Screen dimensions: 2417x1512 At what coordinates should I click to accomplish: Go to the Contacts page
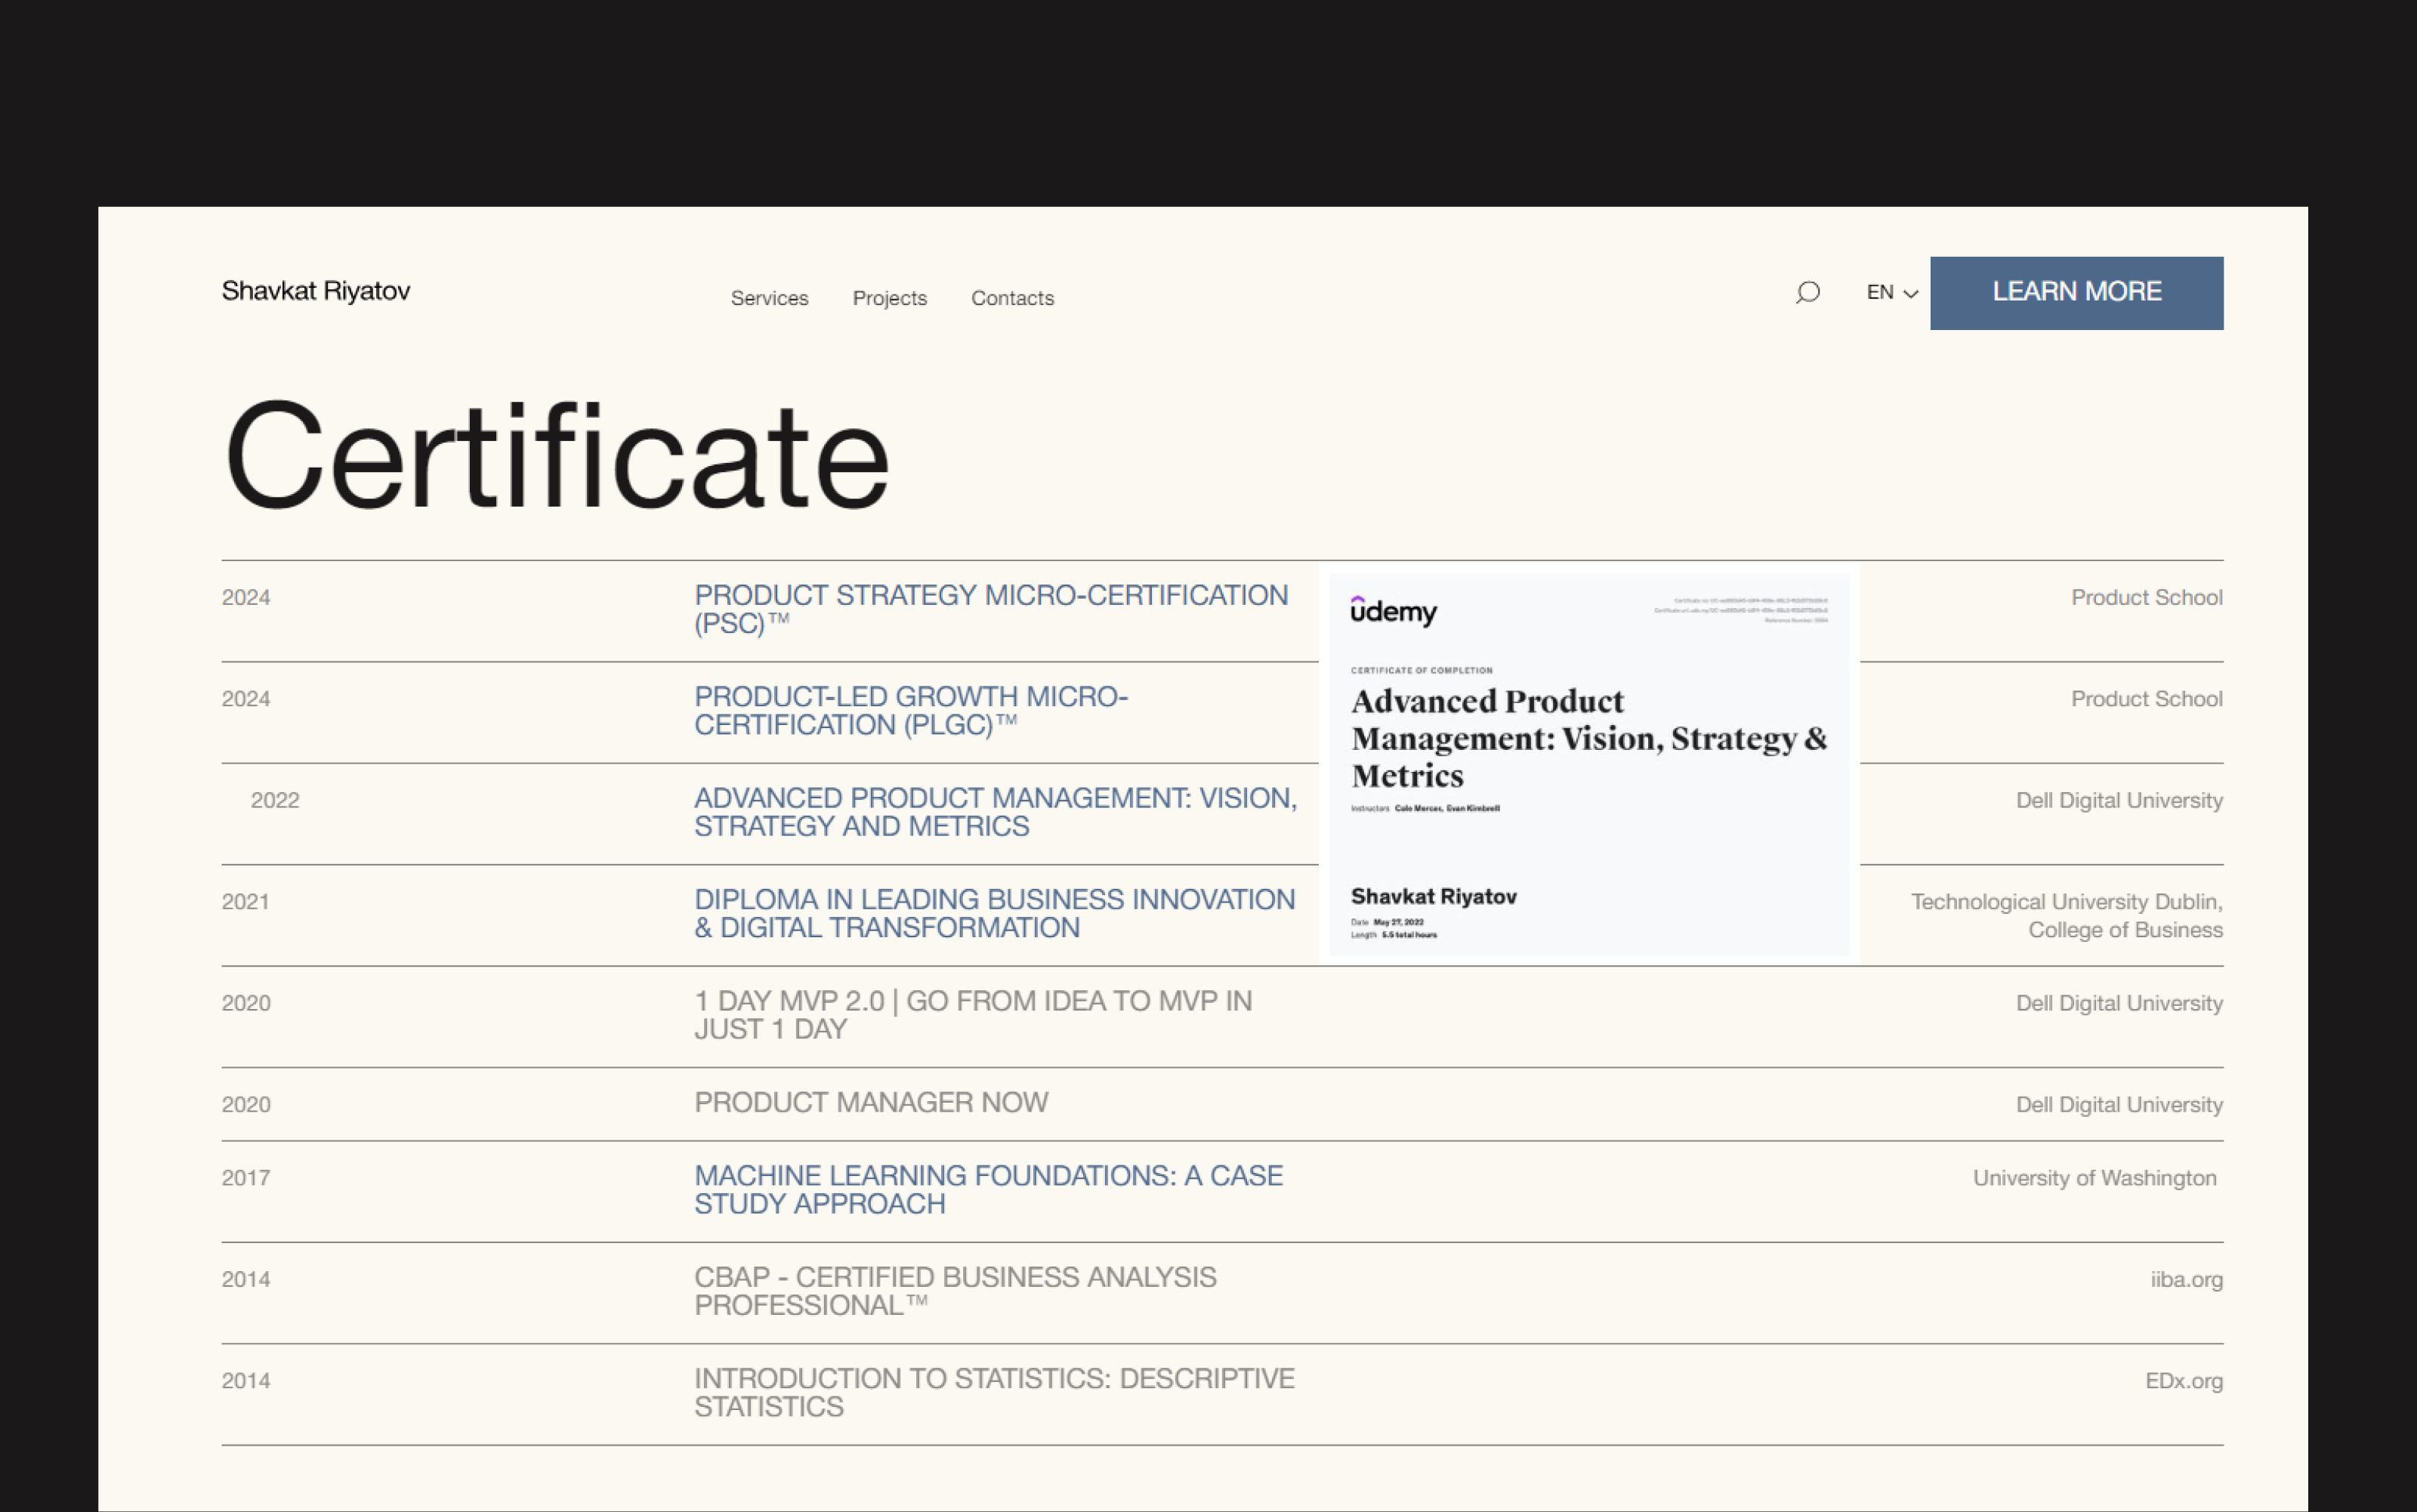[x=1012, y=298]
